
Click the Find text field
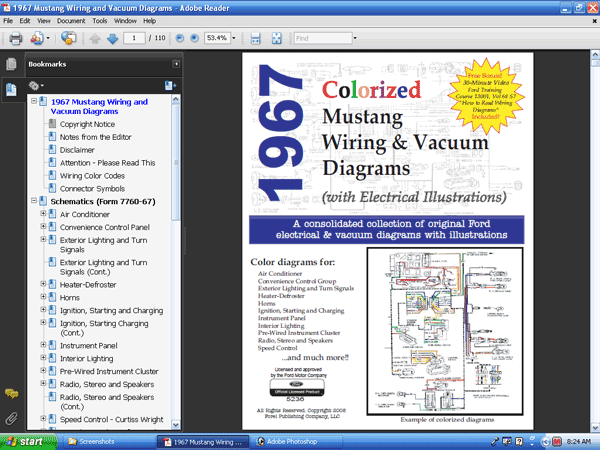click(323, 38)
